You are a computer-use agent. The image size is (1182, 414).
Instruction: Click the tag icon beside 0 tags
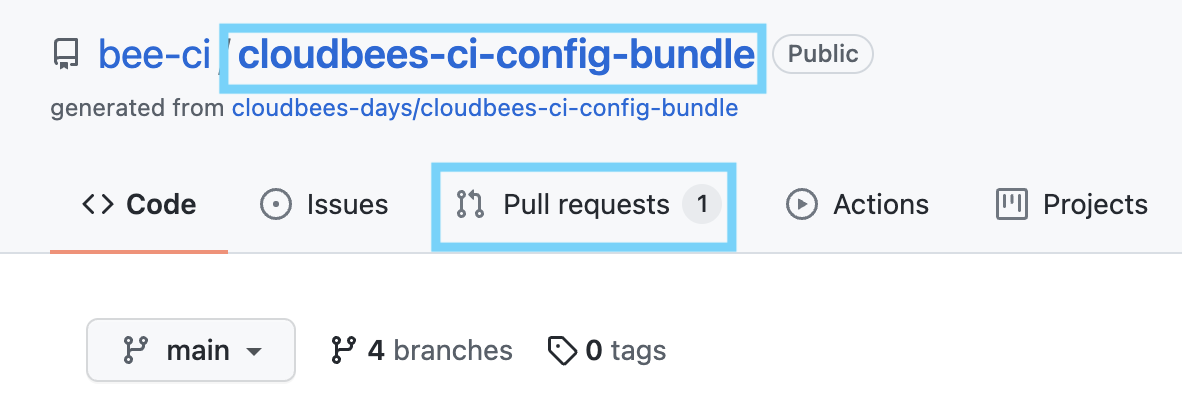562,350
